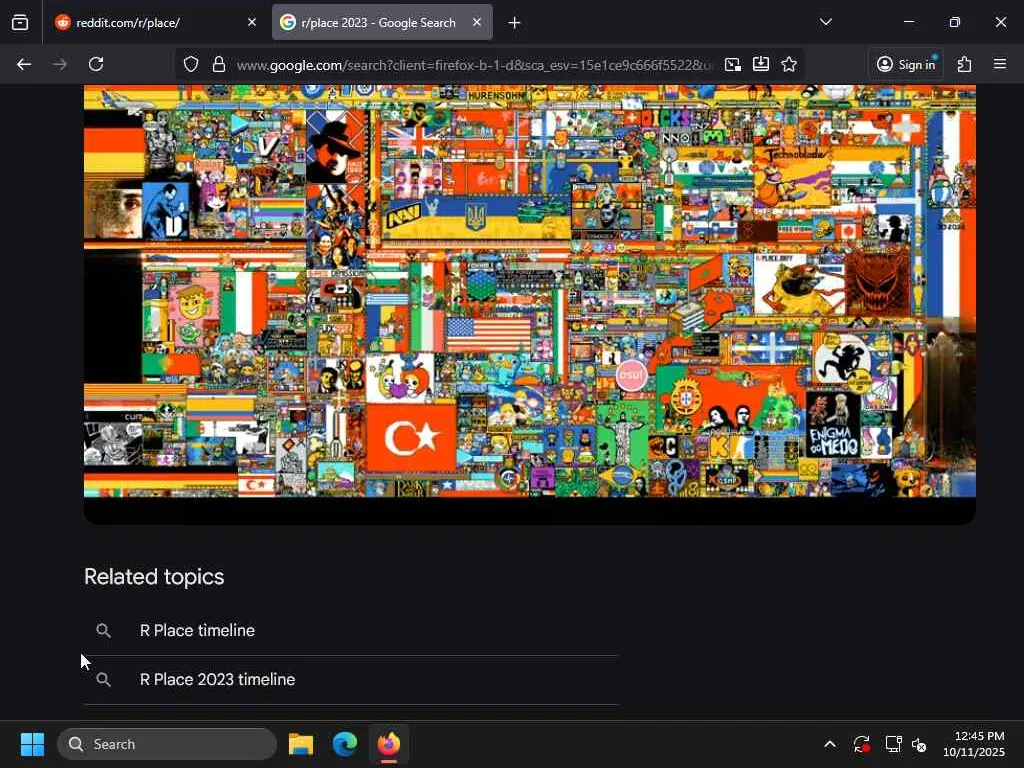
Task: Click the search icon beside R Place 2023 timeline
Action: pos(103,679)
